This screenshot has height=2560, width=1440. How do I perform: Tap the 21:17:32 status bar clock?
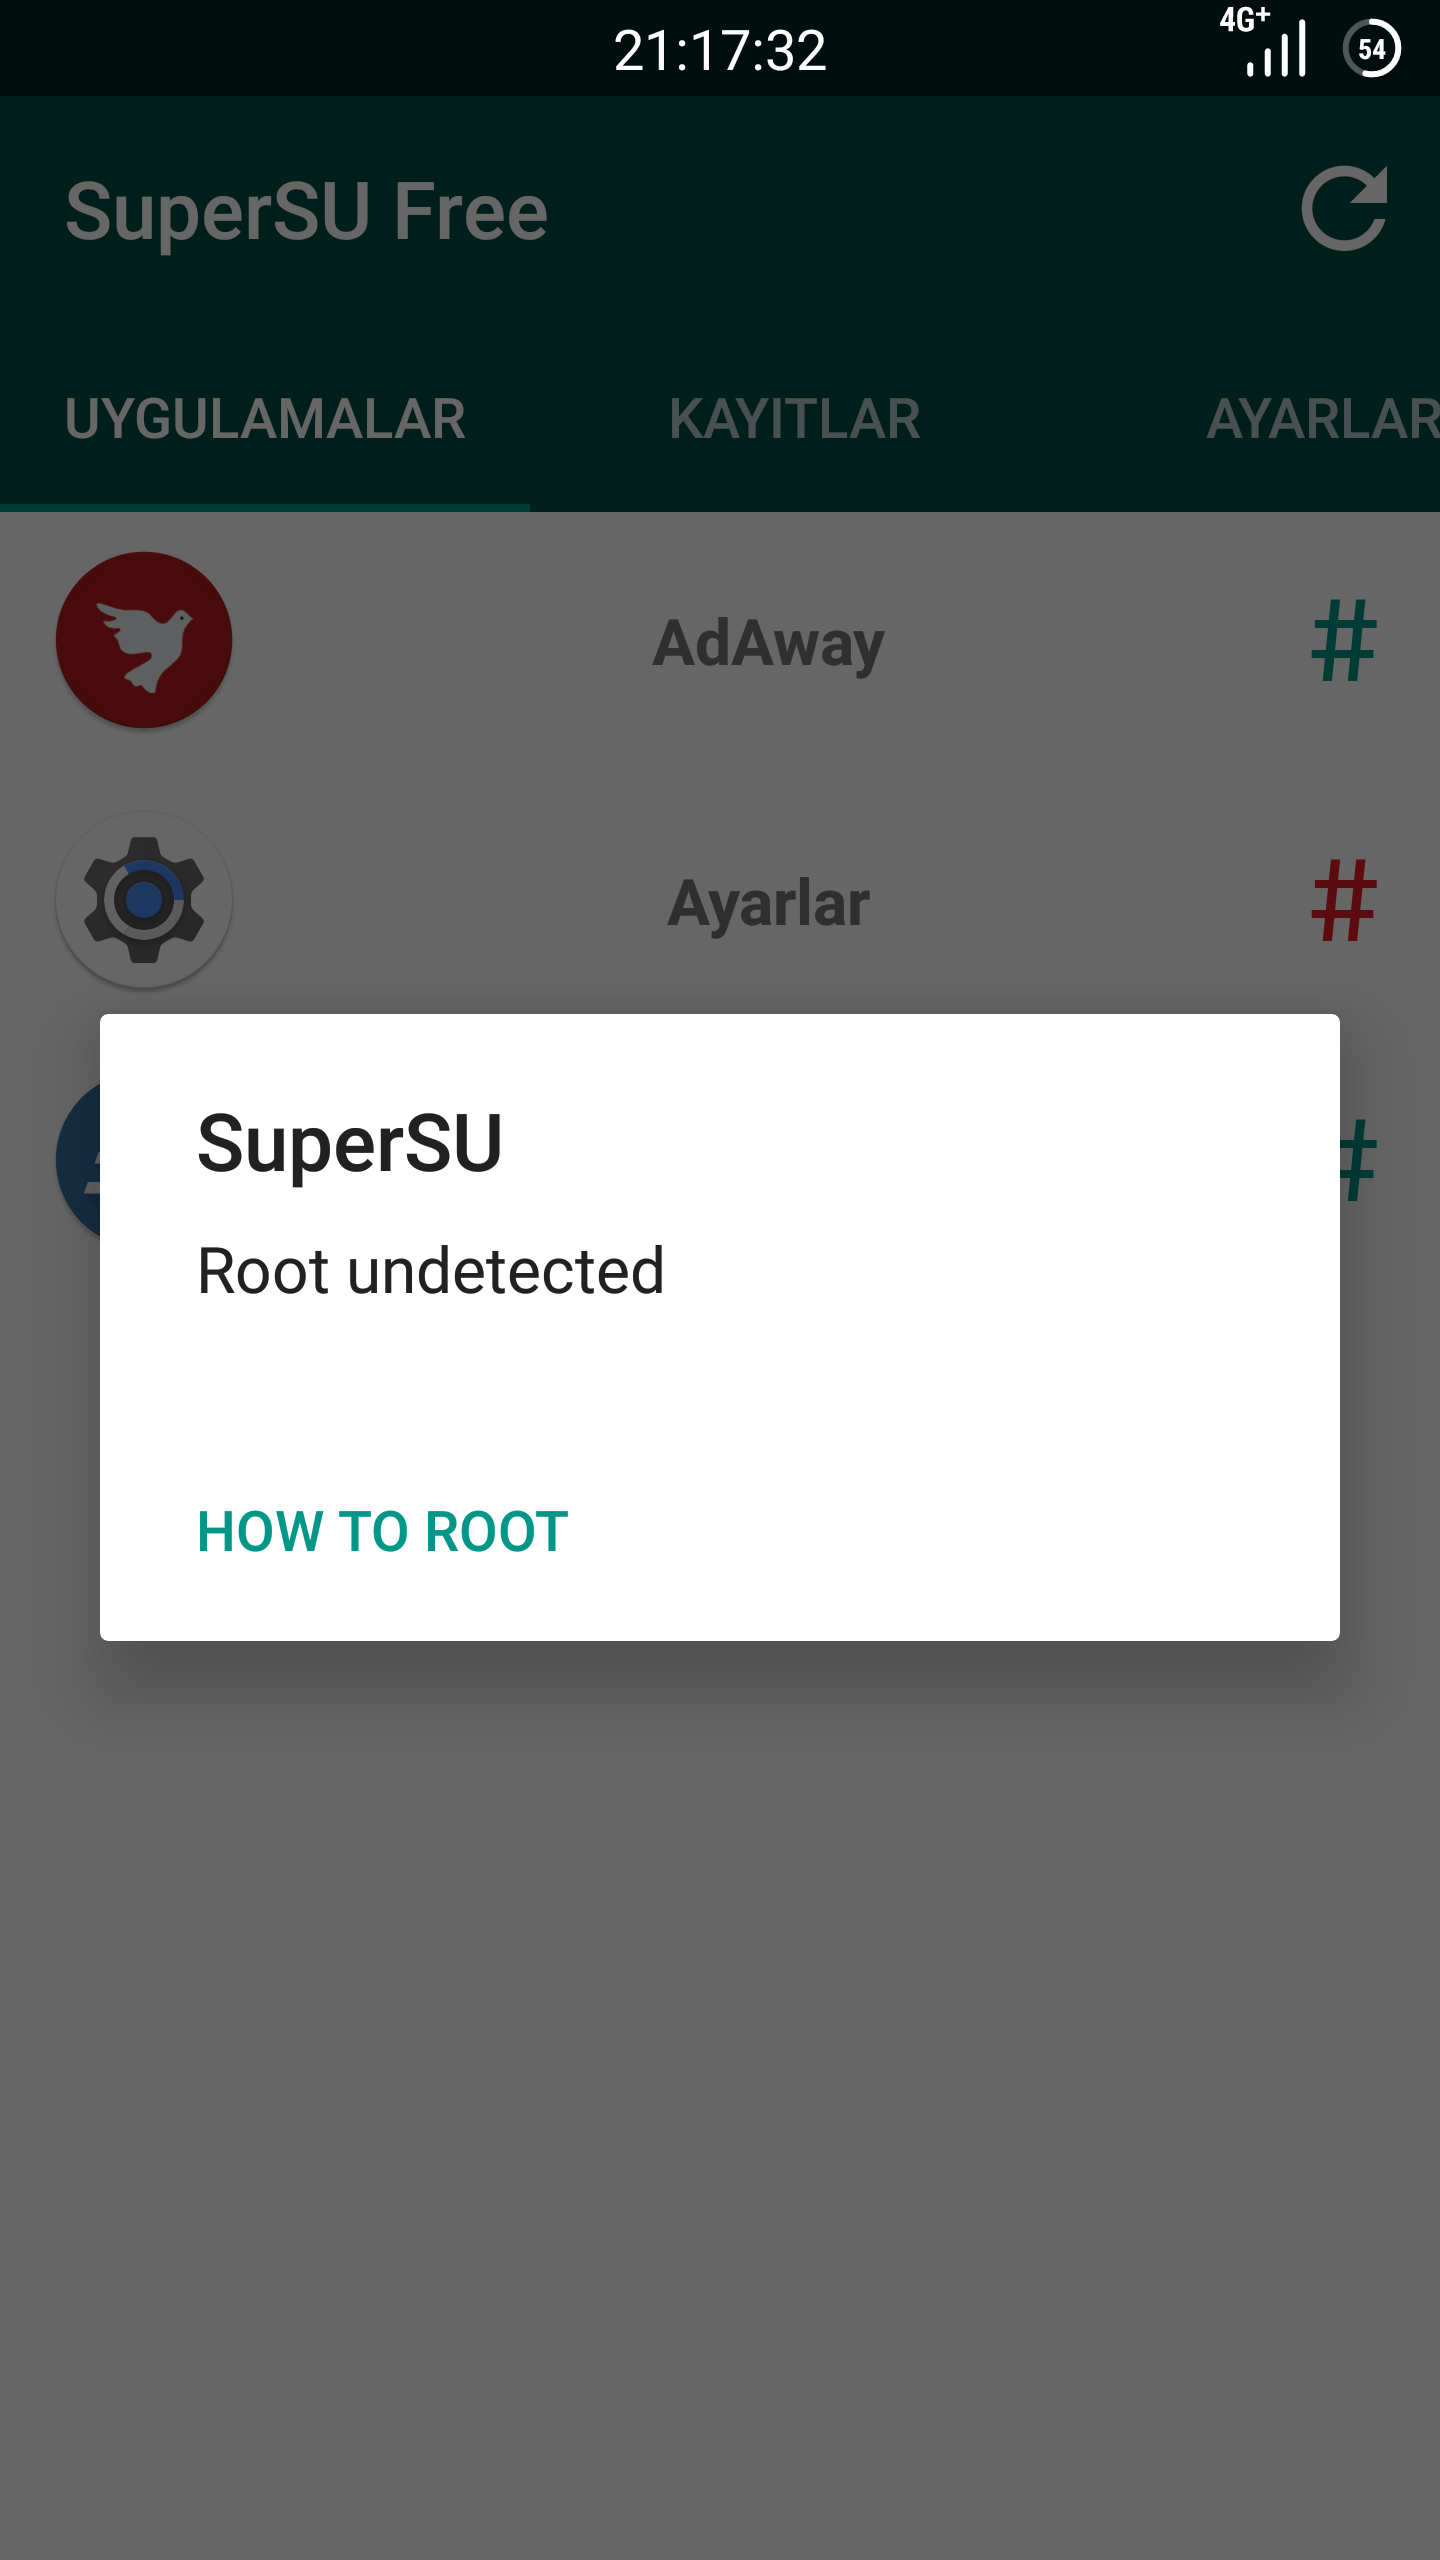click(x=720, y=50)
